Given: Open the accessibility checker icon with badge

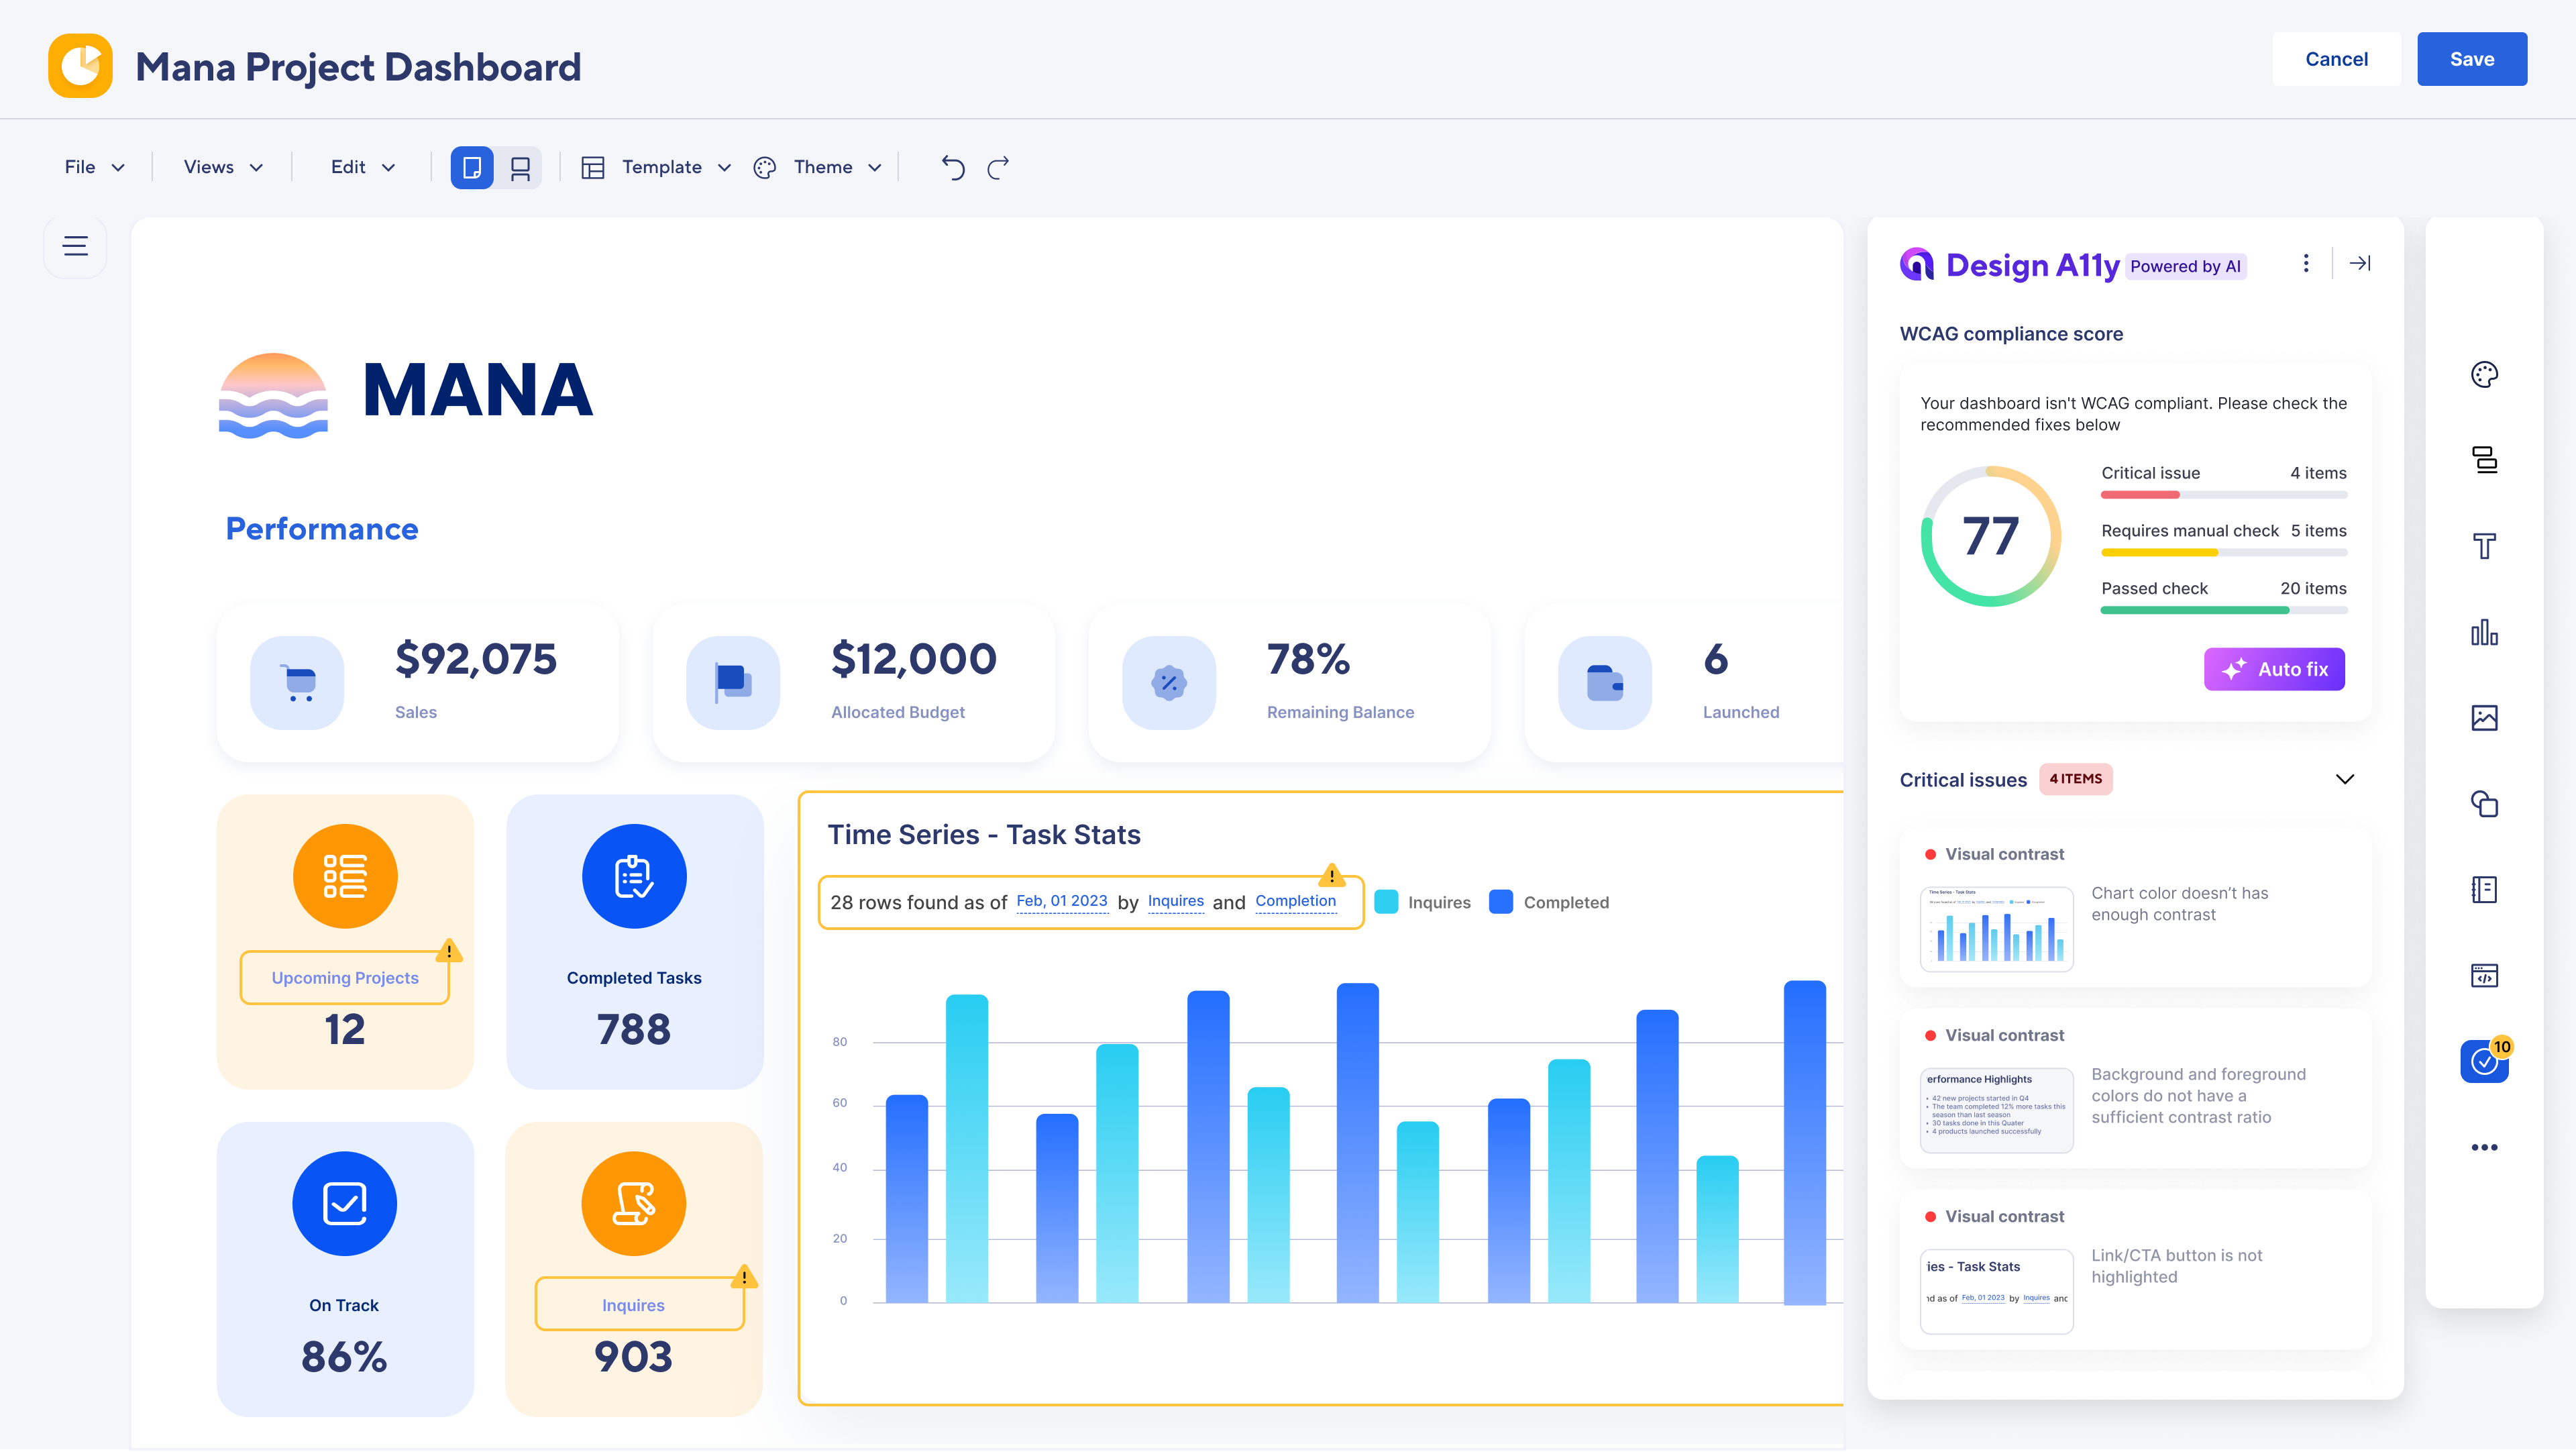Looking at the screenshot, I should [x=2484, y=1061].
